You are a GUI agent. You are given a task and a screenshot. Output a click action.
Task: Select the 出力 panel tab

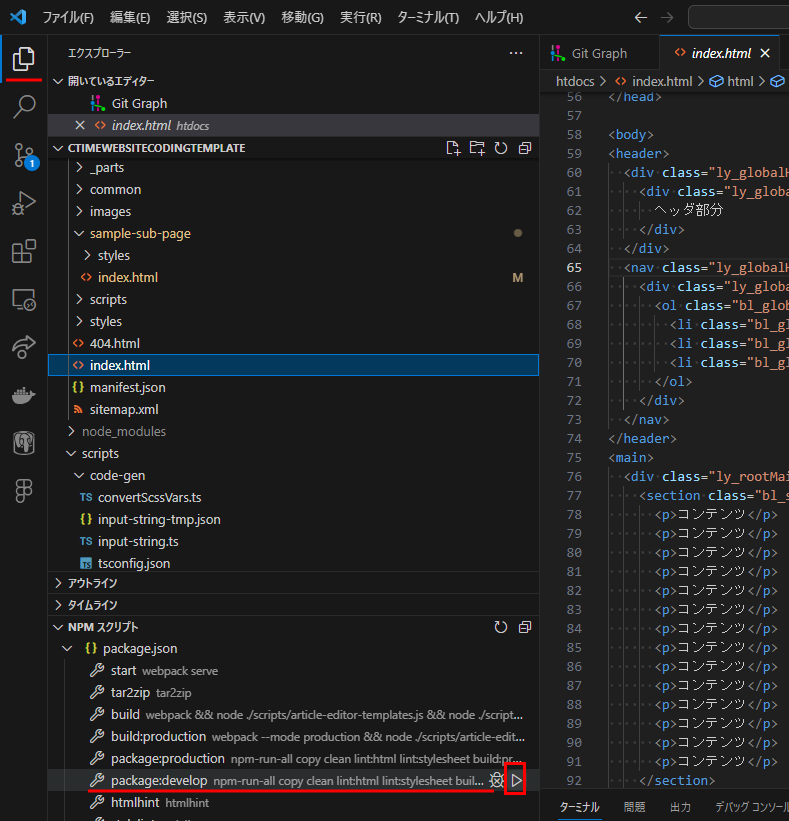[x=681, y=807]
